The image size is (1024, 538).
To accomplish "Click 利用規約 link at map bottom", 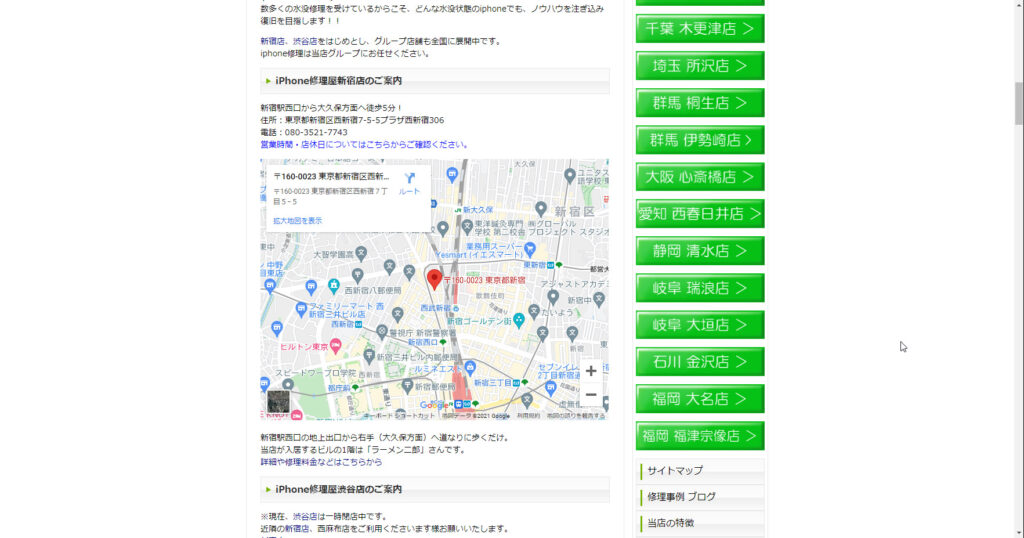I will [x=528, y=416].
